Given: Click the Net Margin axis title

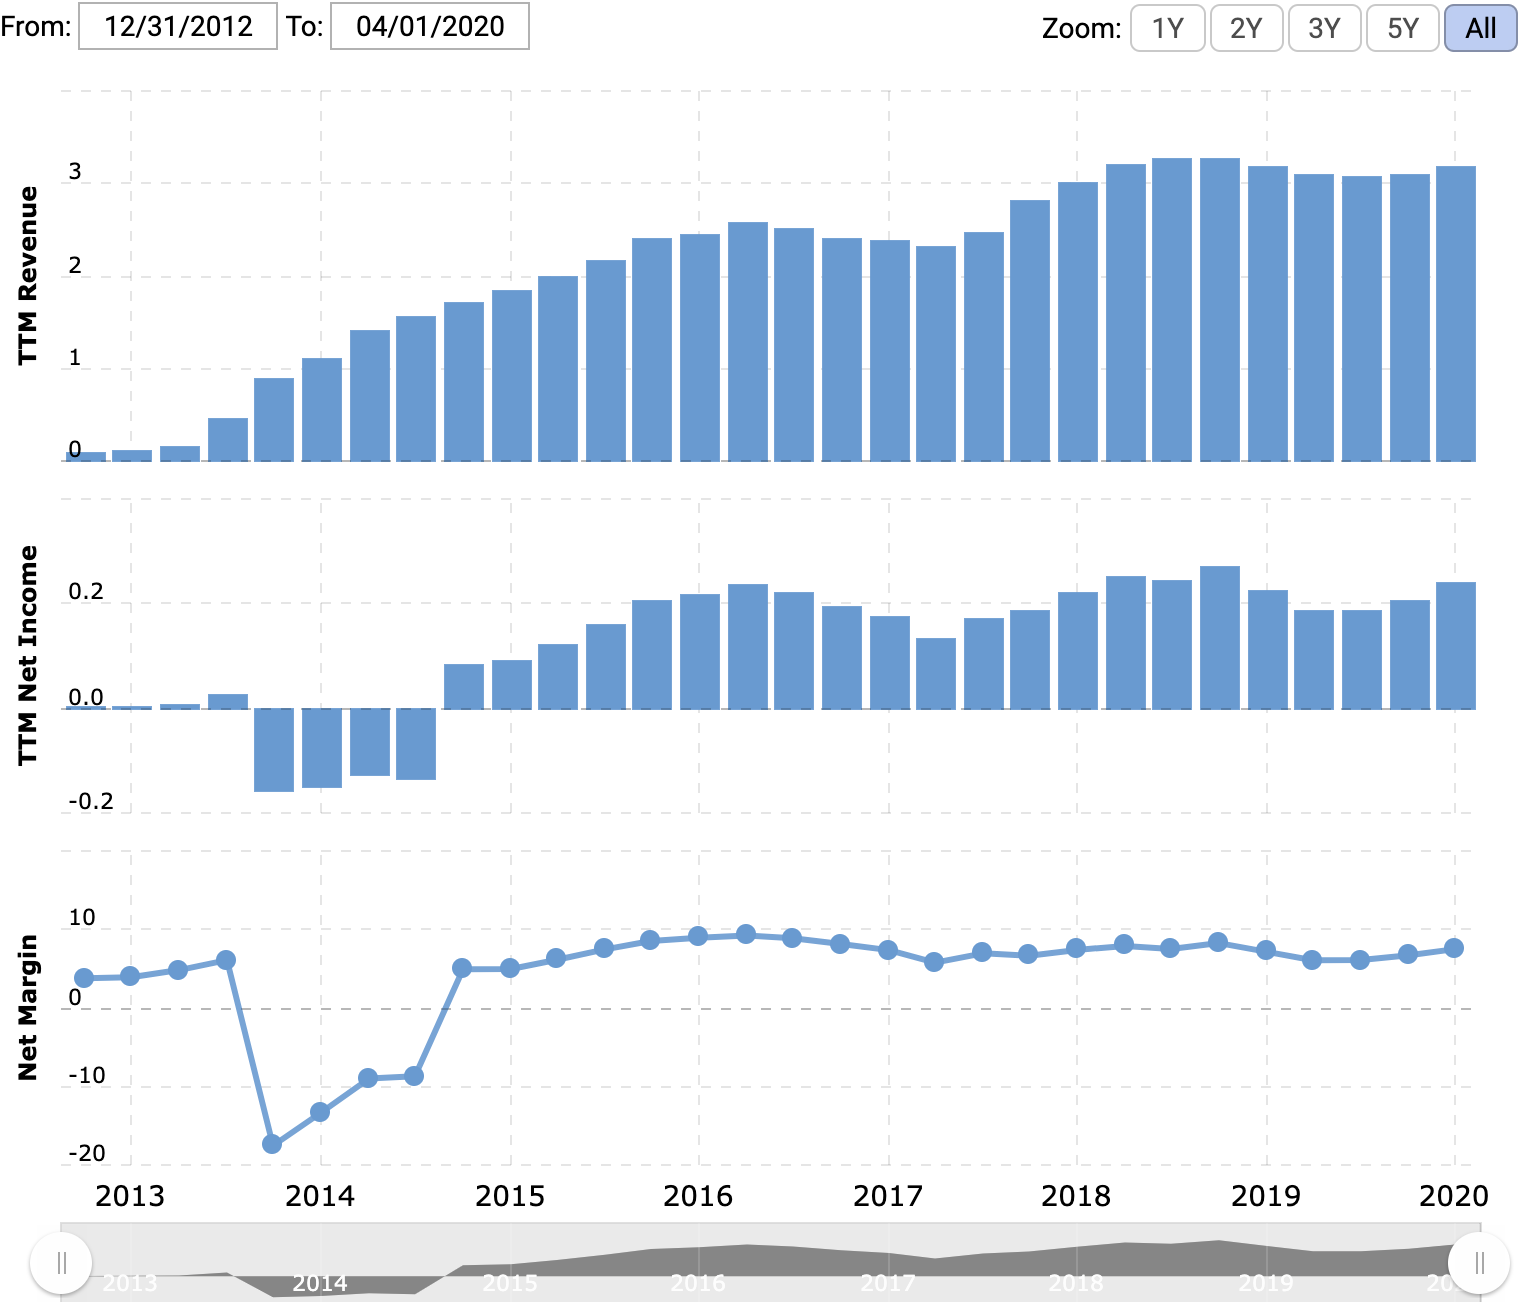Looking at the screenshot, I should coord(27,1007).
